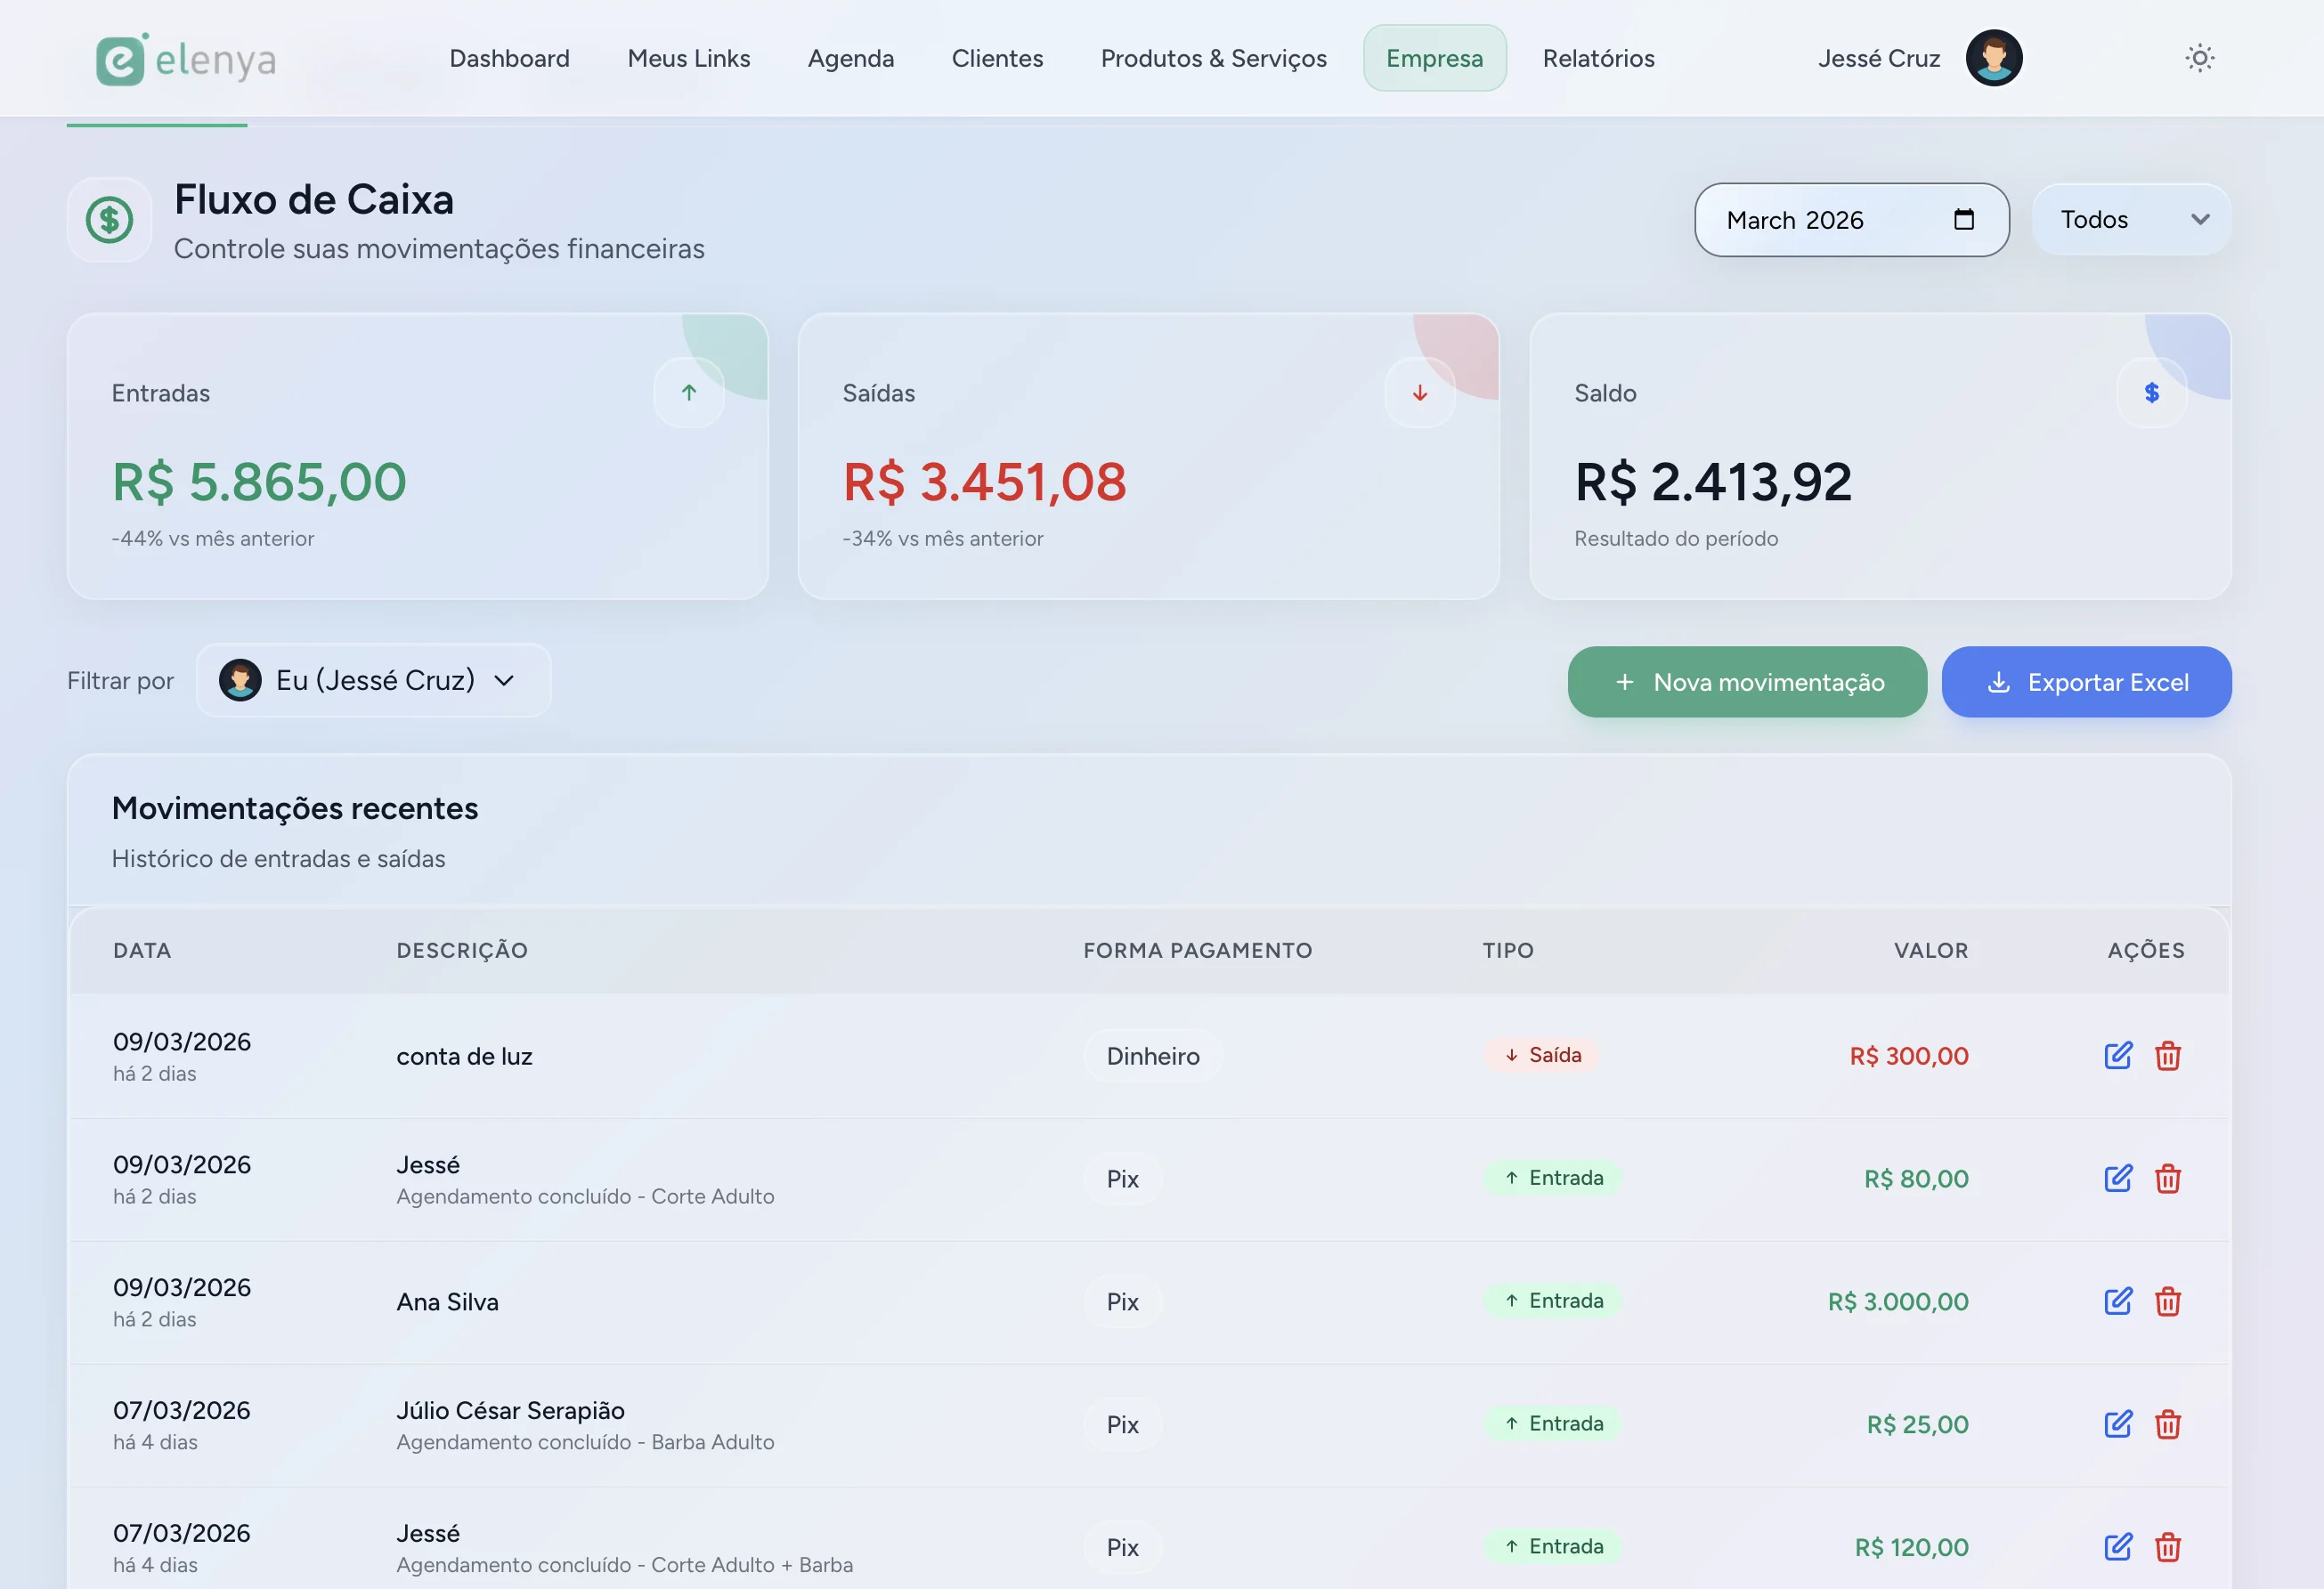Click the R$ 5.865,00 Entradas total
2324x1589 pixels.
tap(259, 482)
